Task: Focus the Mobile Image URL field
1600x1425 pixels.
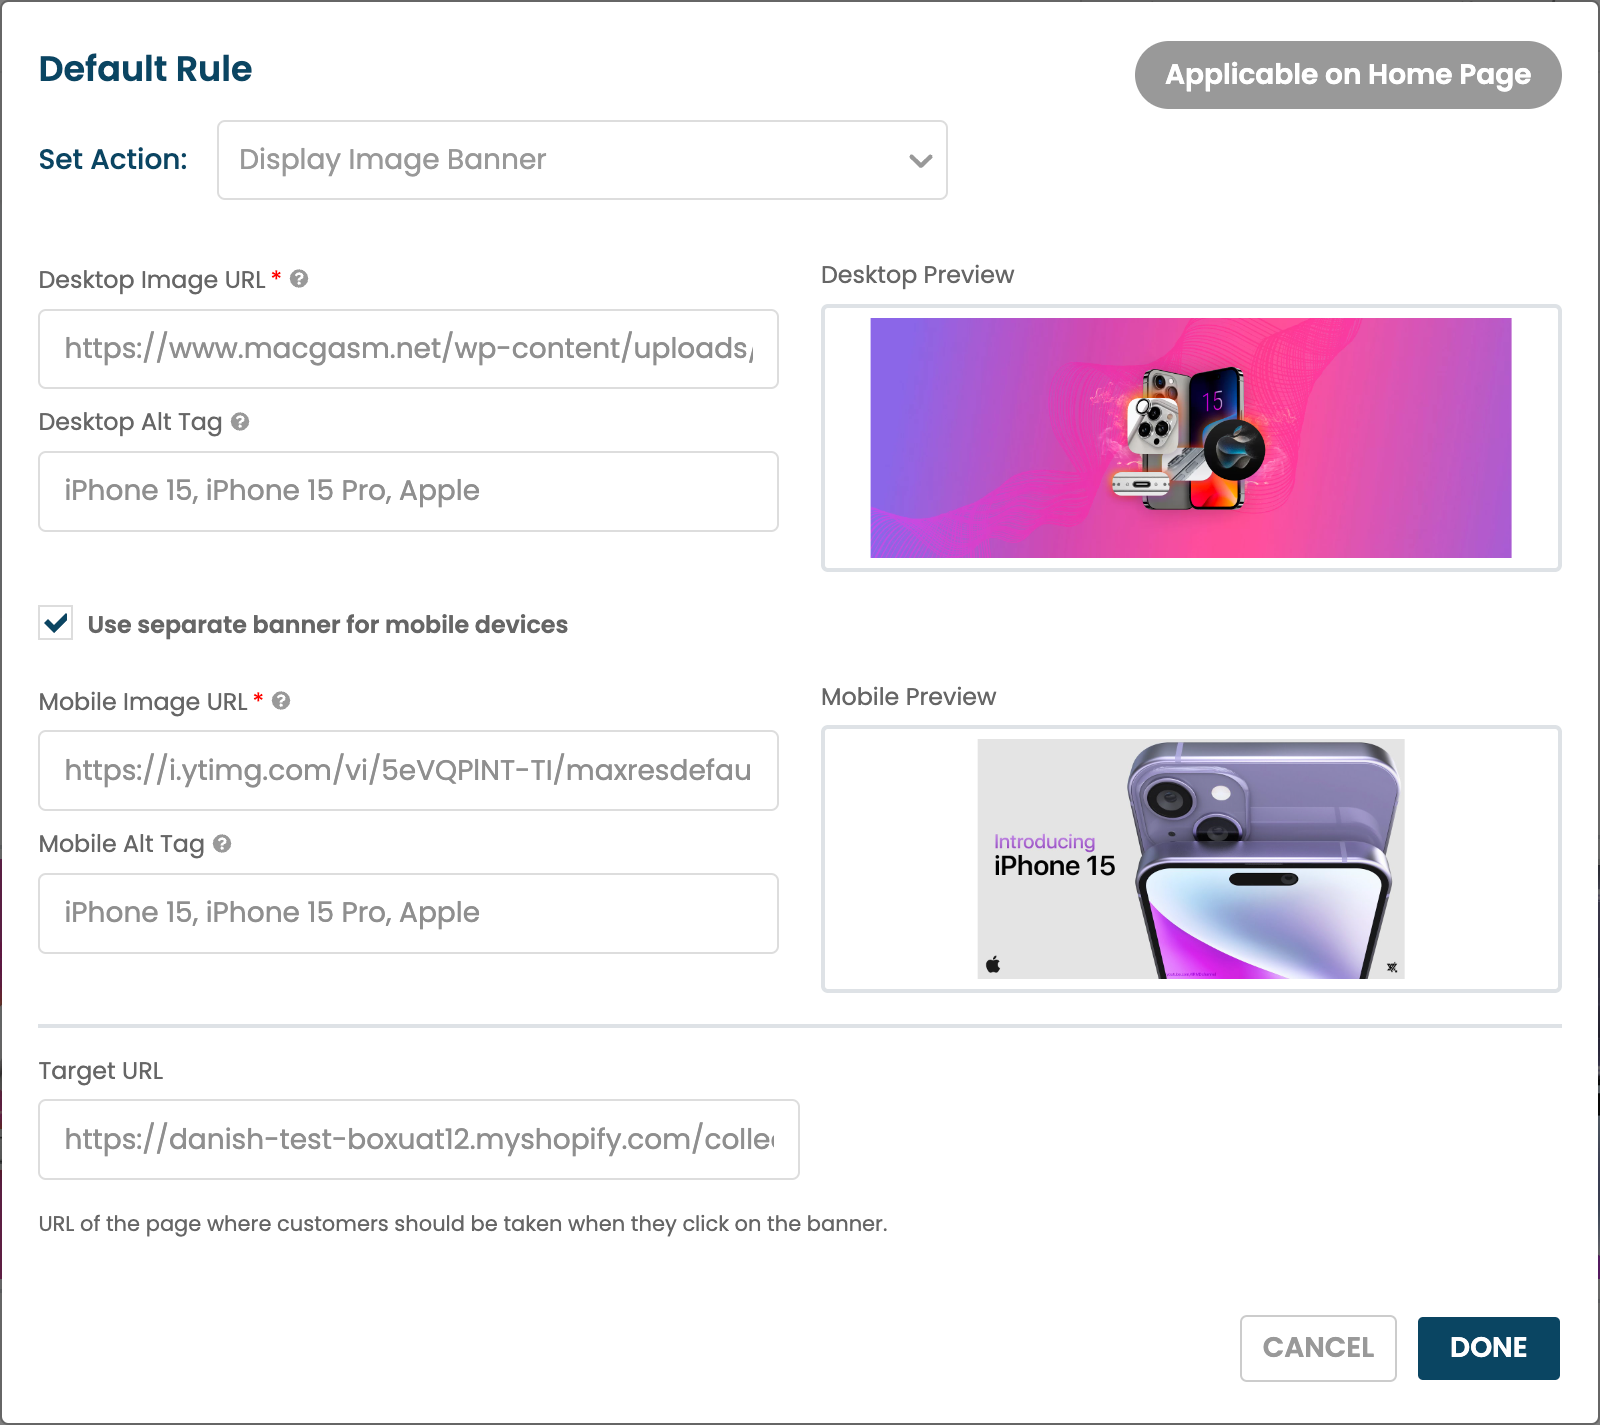Action: (x=408, y=770)
